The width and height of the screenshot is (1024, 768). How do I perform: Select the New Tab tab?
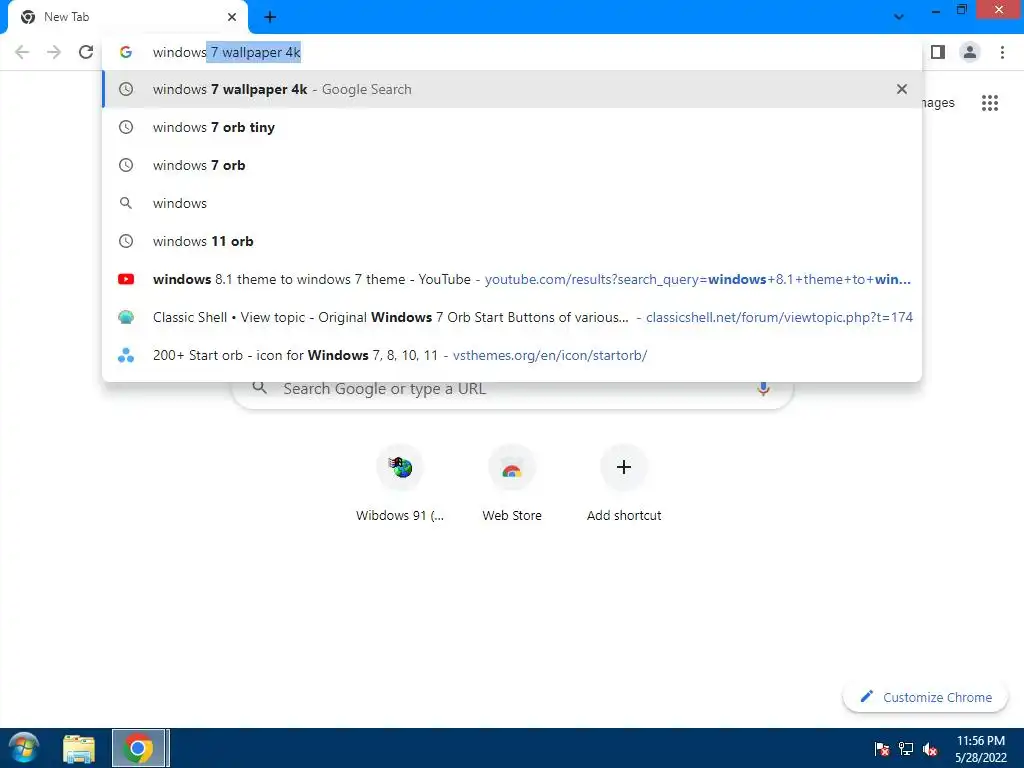127,17
